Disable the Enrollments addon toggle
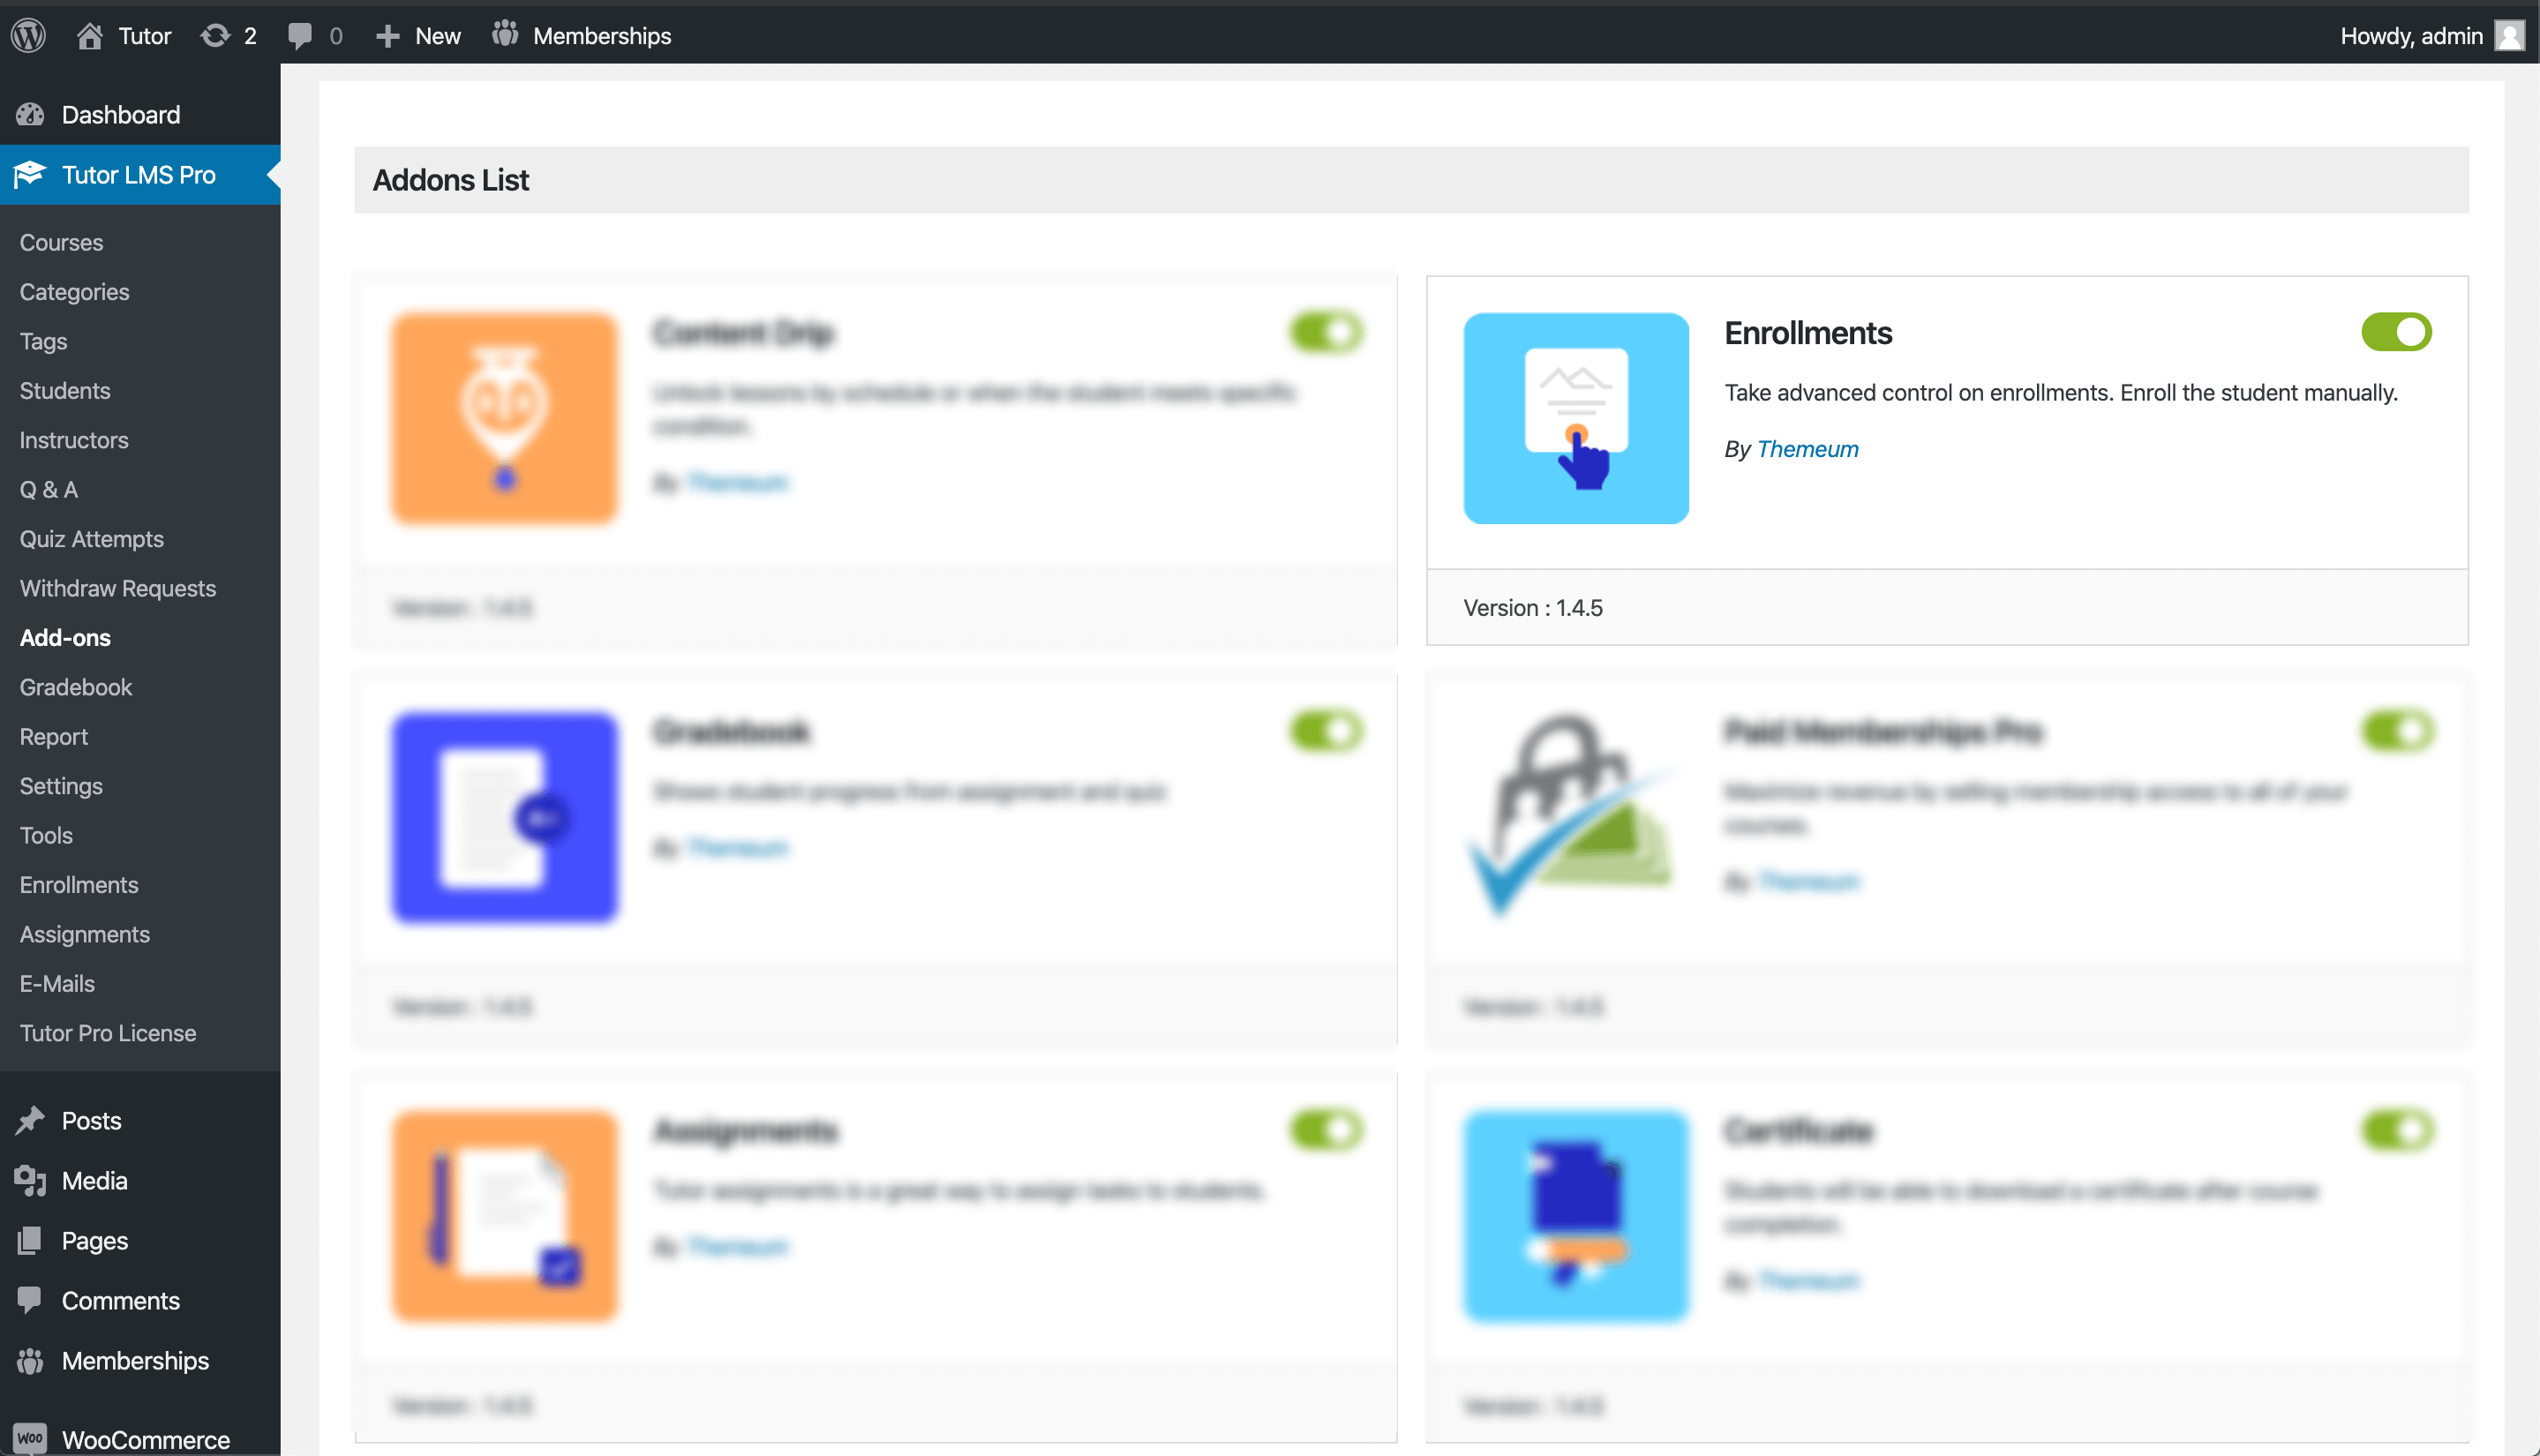Screen dimensions: 2540x1456 2396,332
